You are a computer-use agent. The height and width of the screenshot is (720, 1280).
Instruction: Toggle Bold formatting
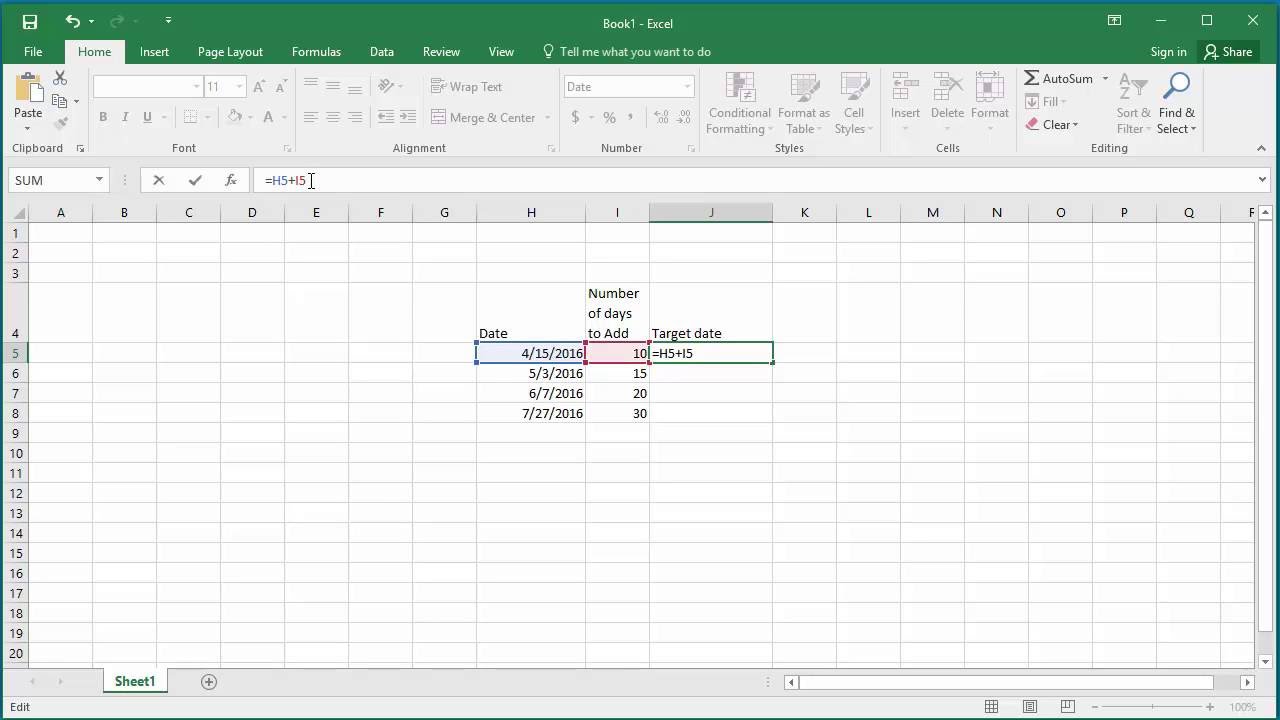103,117
